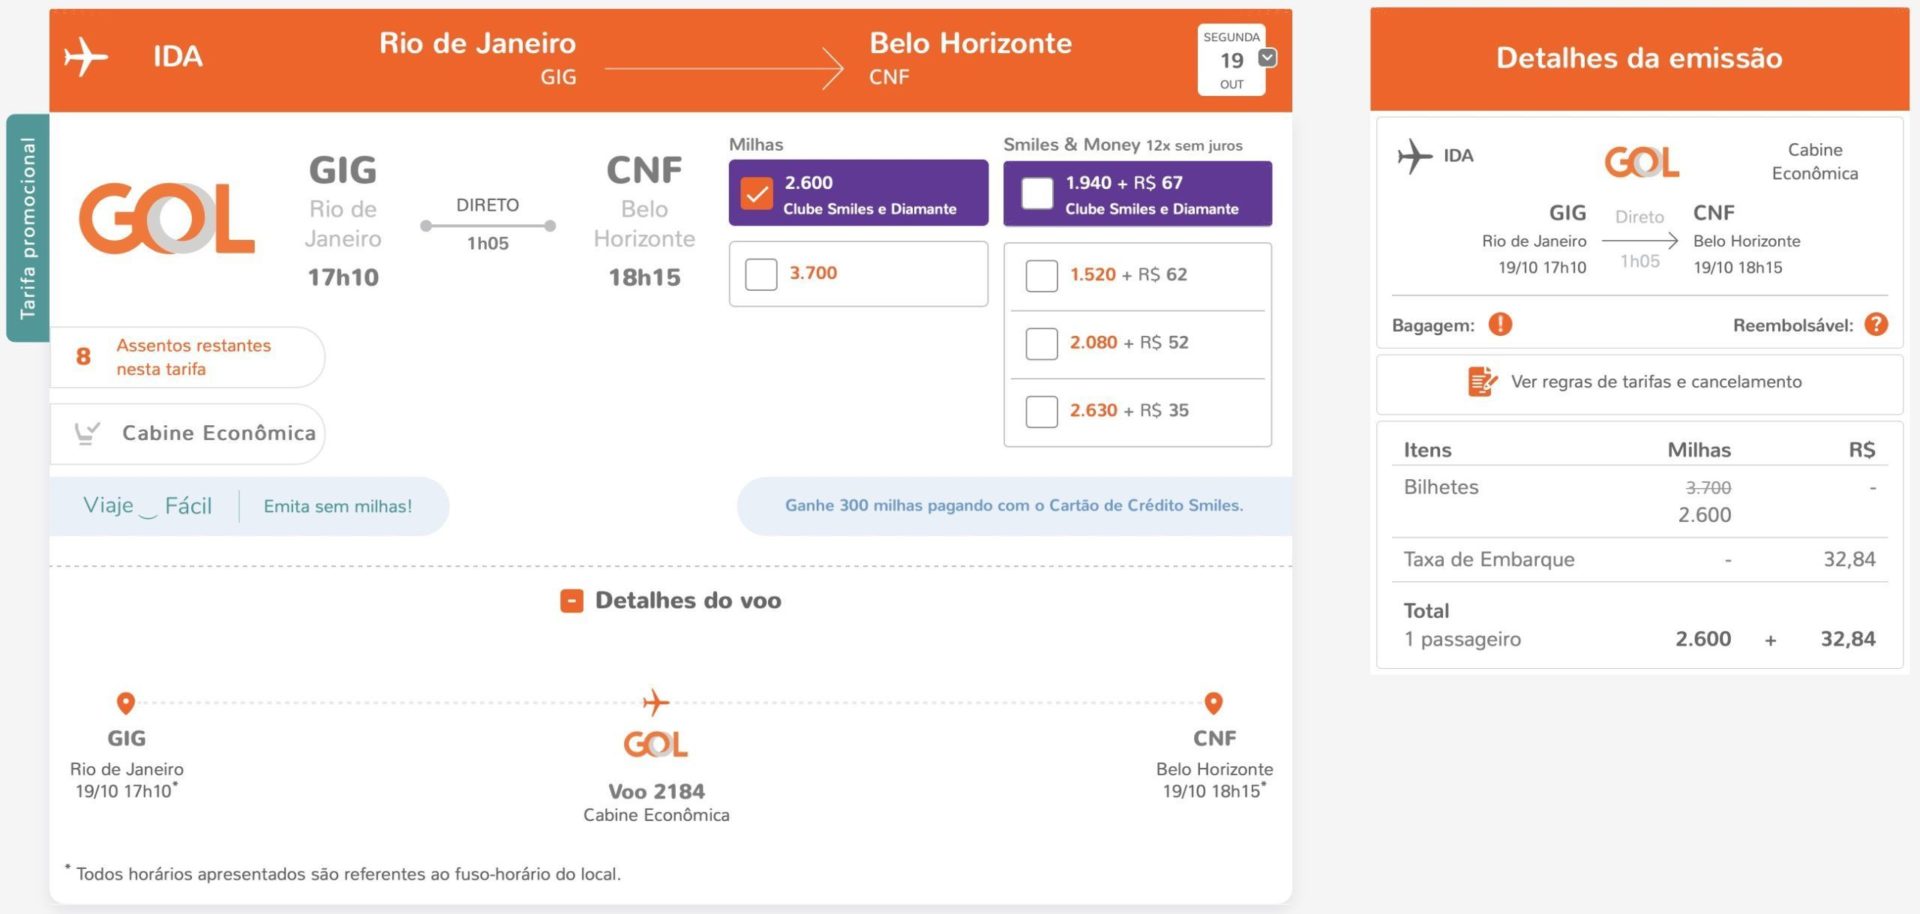The width and height of the screenshot is (1920, 914).
Task: Click the airplane icon in Detalhes da emissão
Action: click(1415, 156)
